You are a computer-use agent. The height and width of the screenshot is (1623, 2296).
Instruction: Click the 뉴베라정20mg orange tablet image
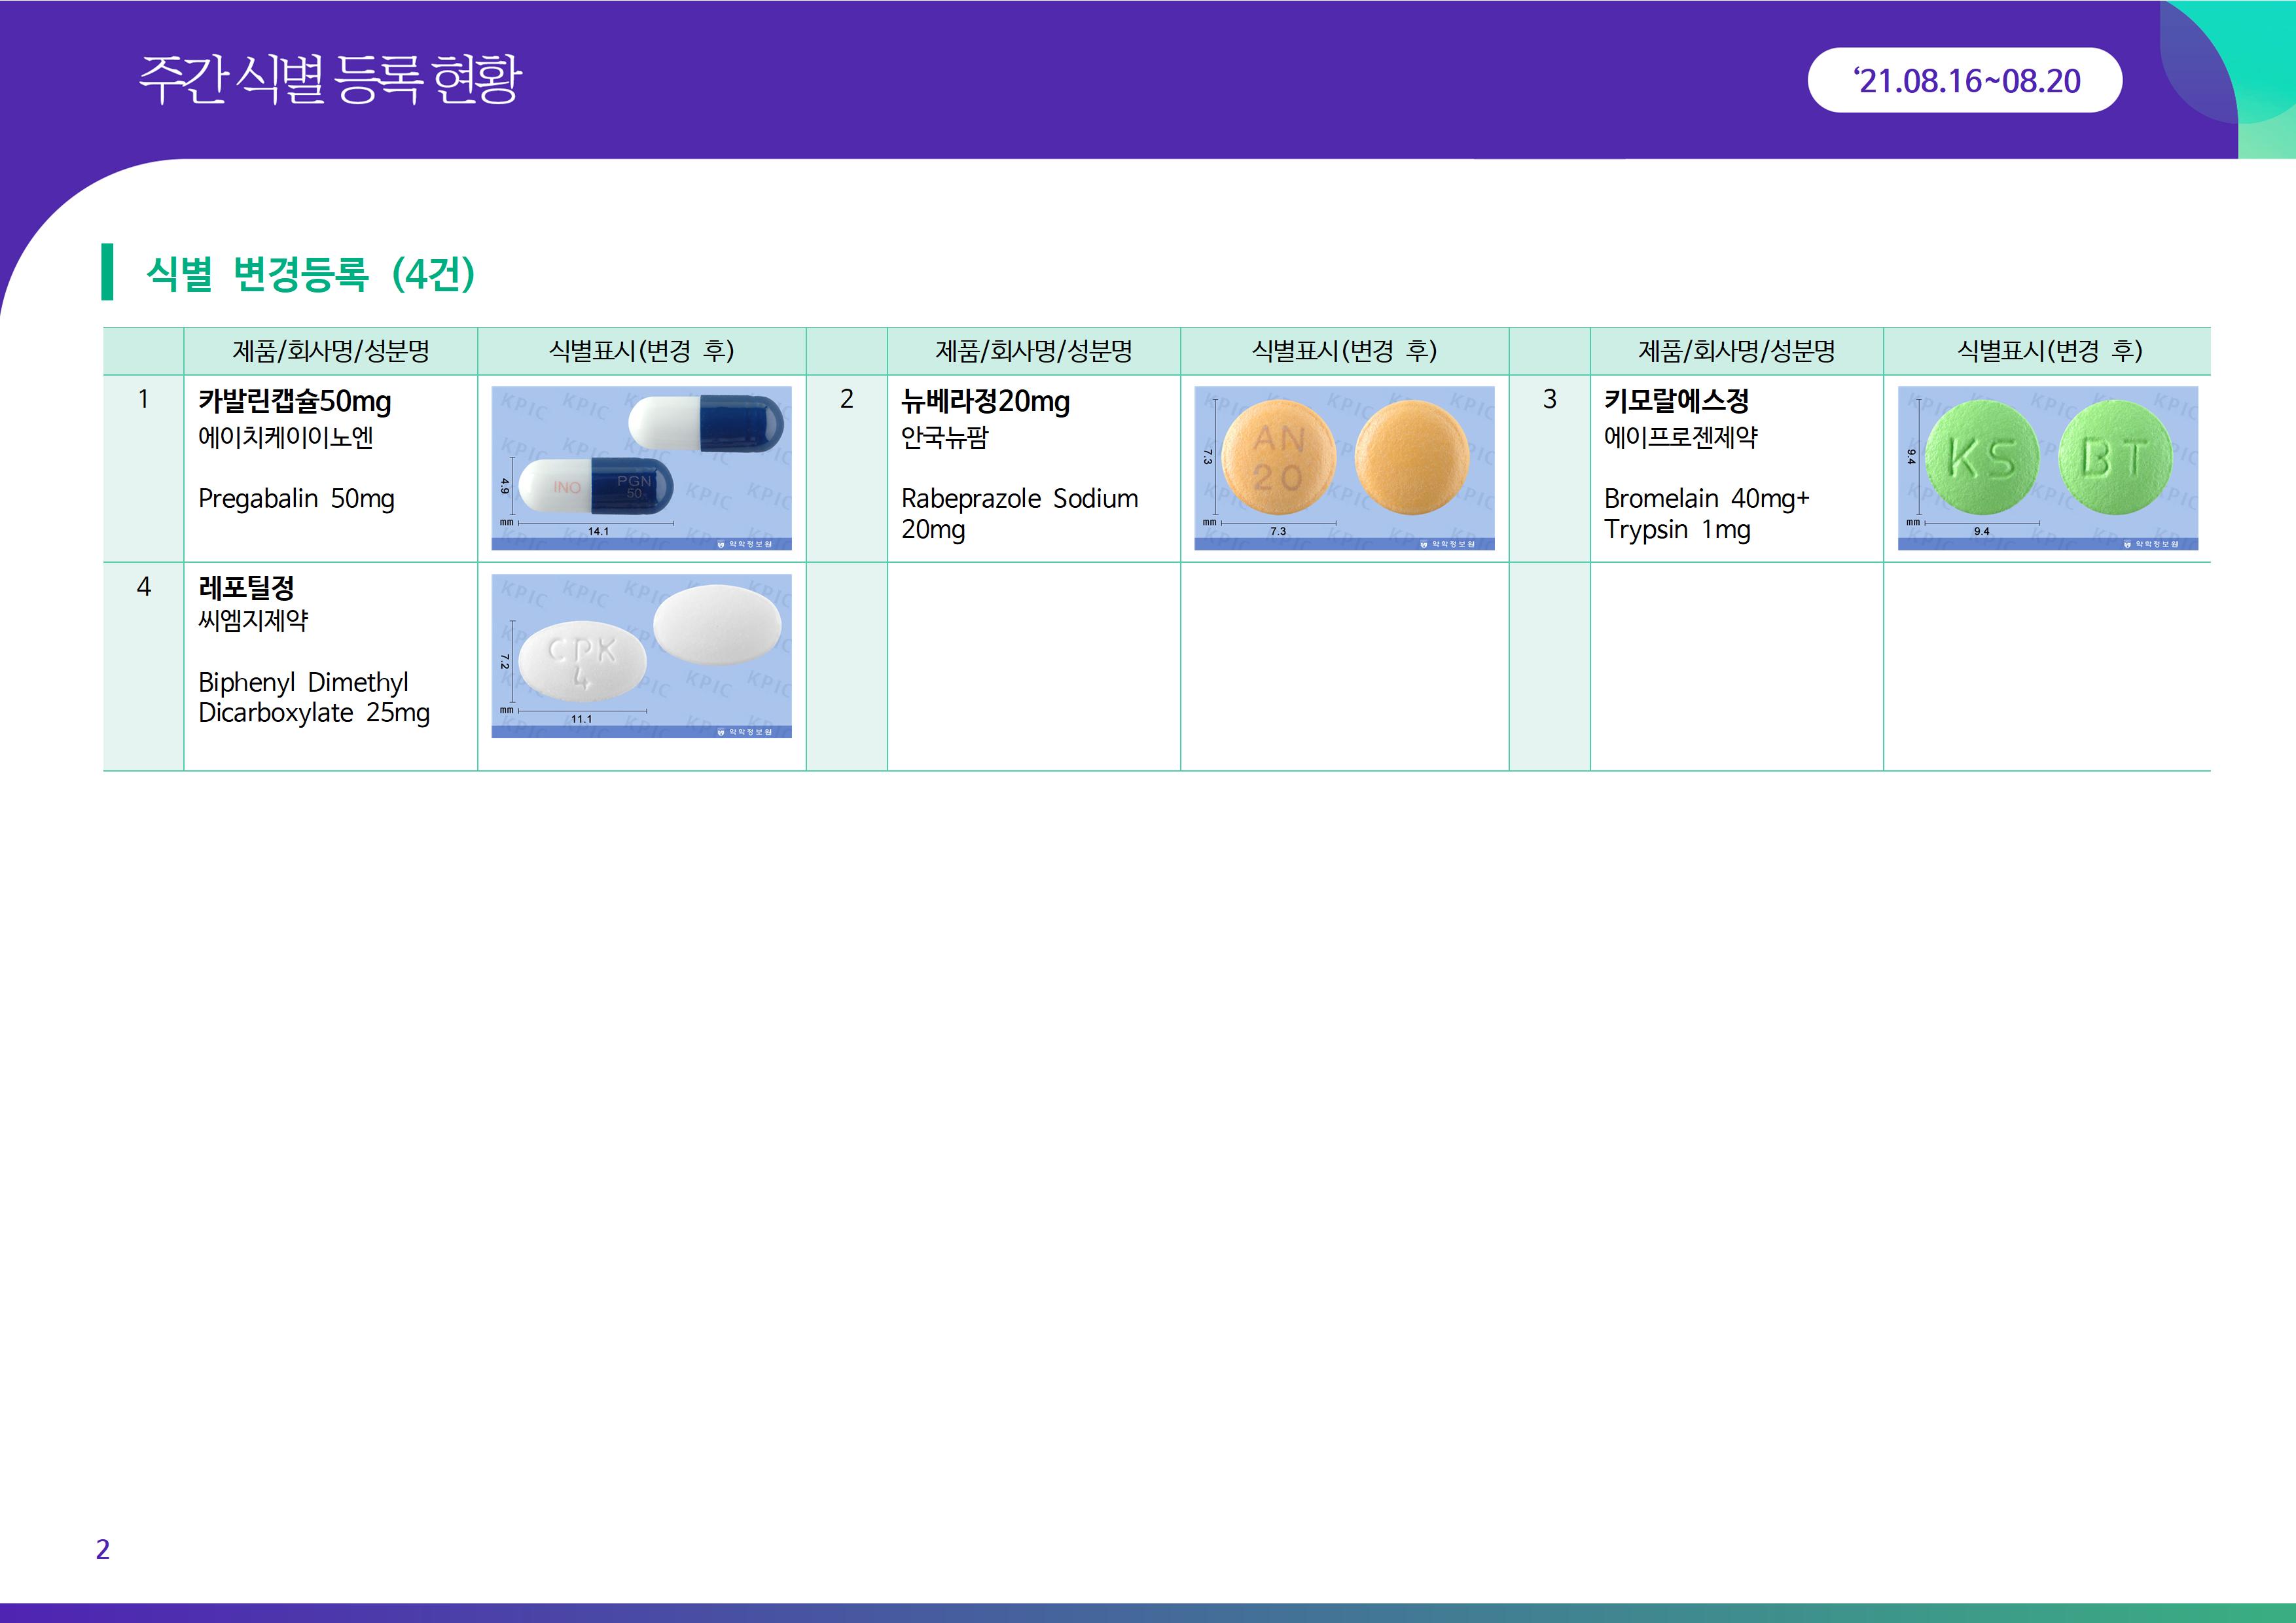[x=1344, y=468]
